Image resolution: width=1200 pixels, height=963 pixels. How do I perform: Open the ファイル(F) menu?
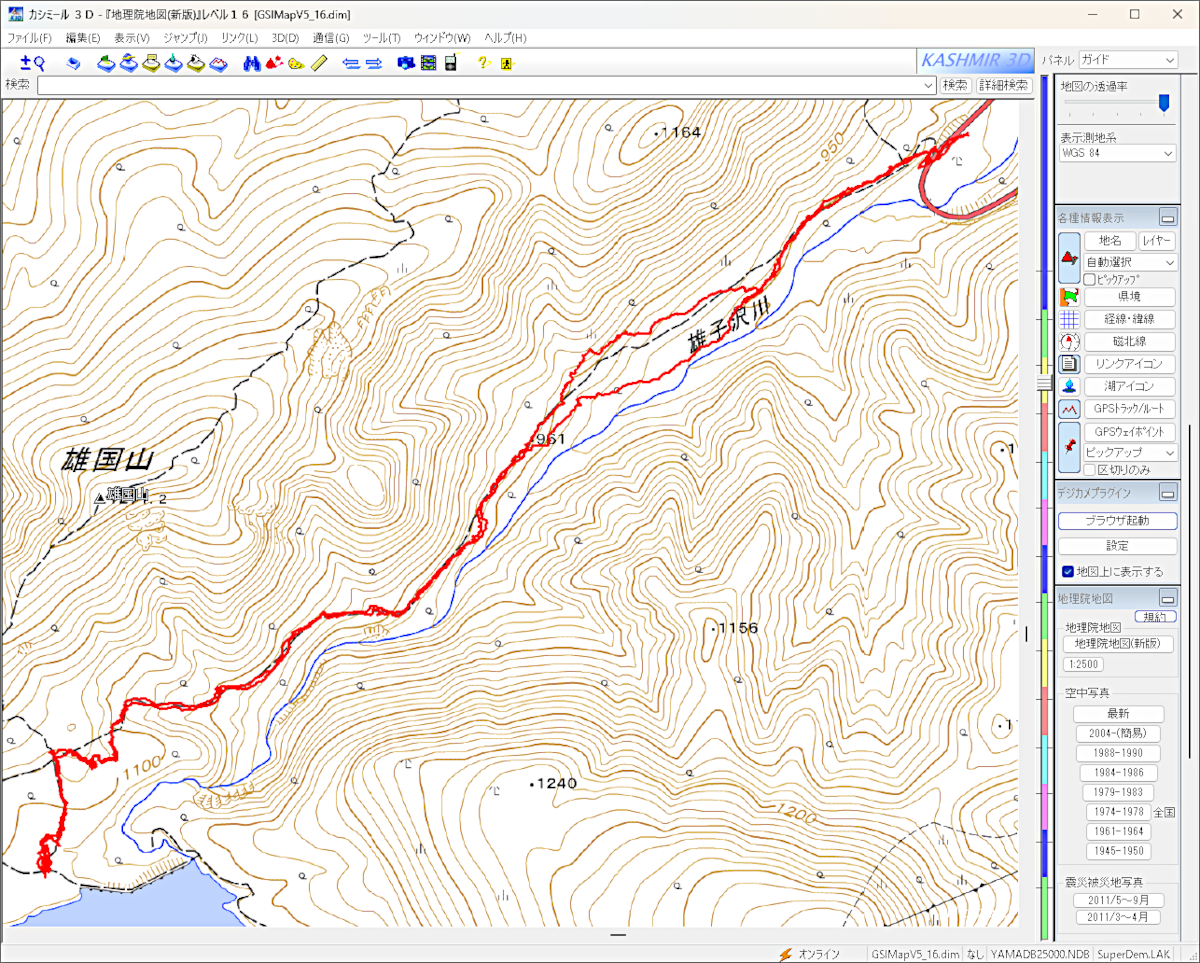pyautogui.click(x=30, y=38)
